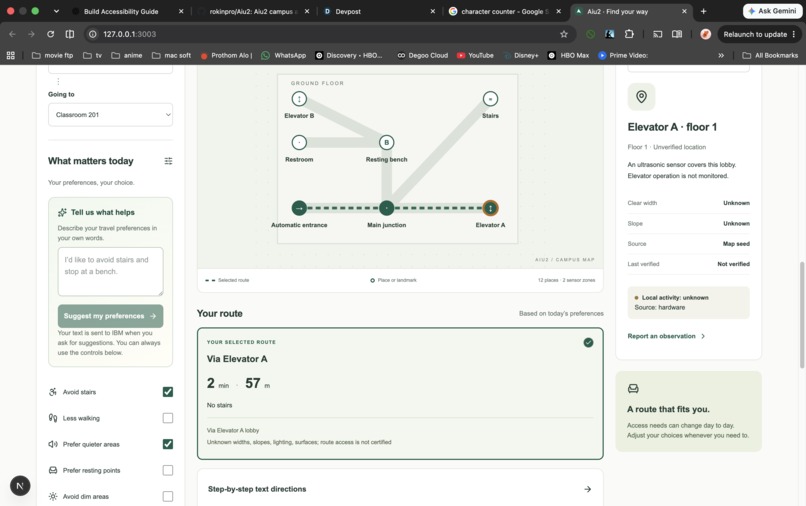Open the browser extensions puzzle icon
Viewport: 806px width, 506px height.
pos(629,34)
